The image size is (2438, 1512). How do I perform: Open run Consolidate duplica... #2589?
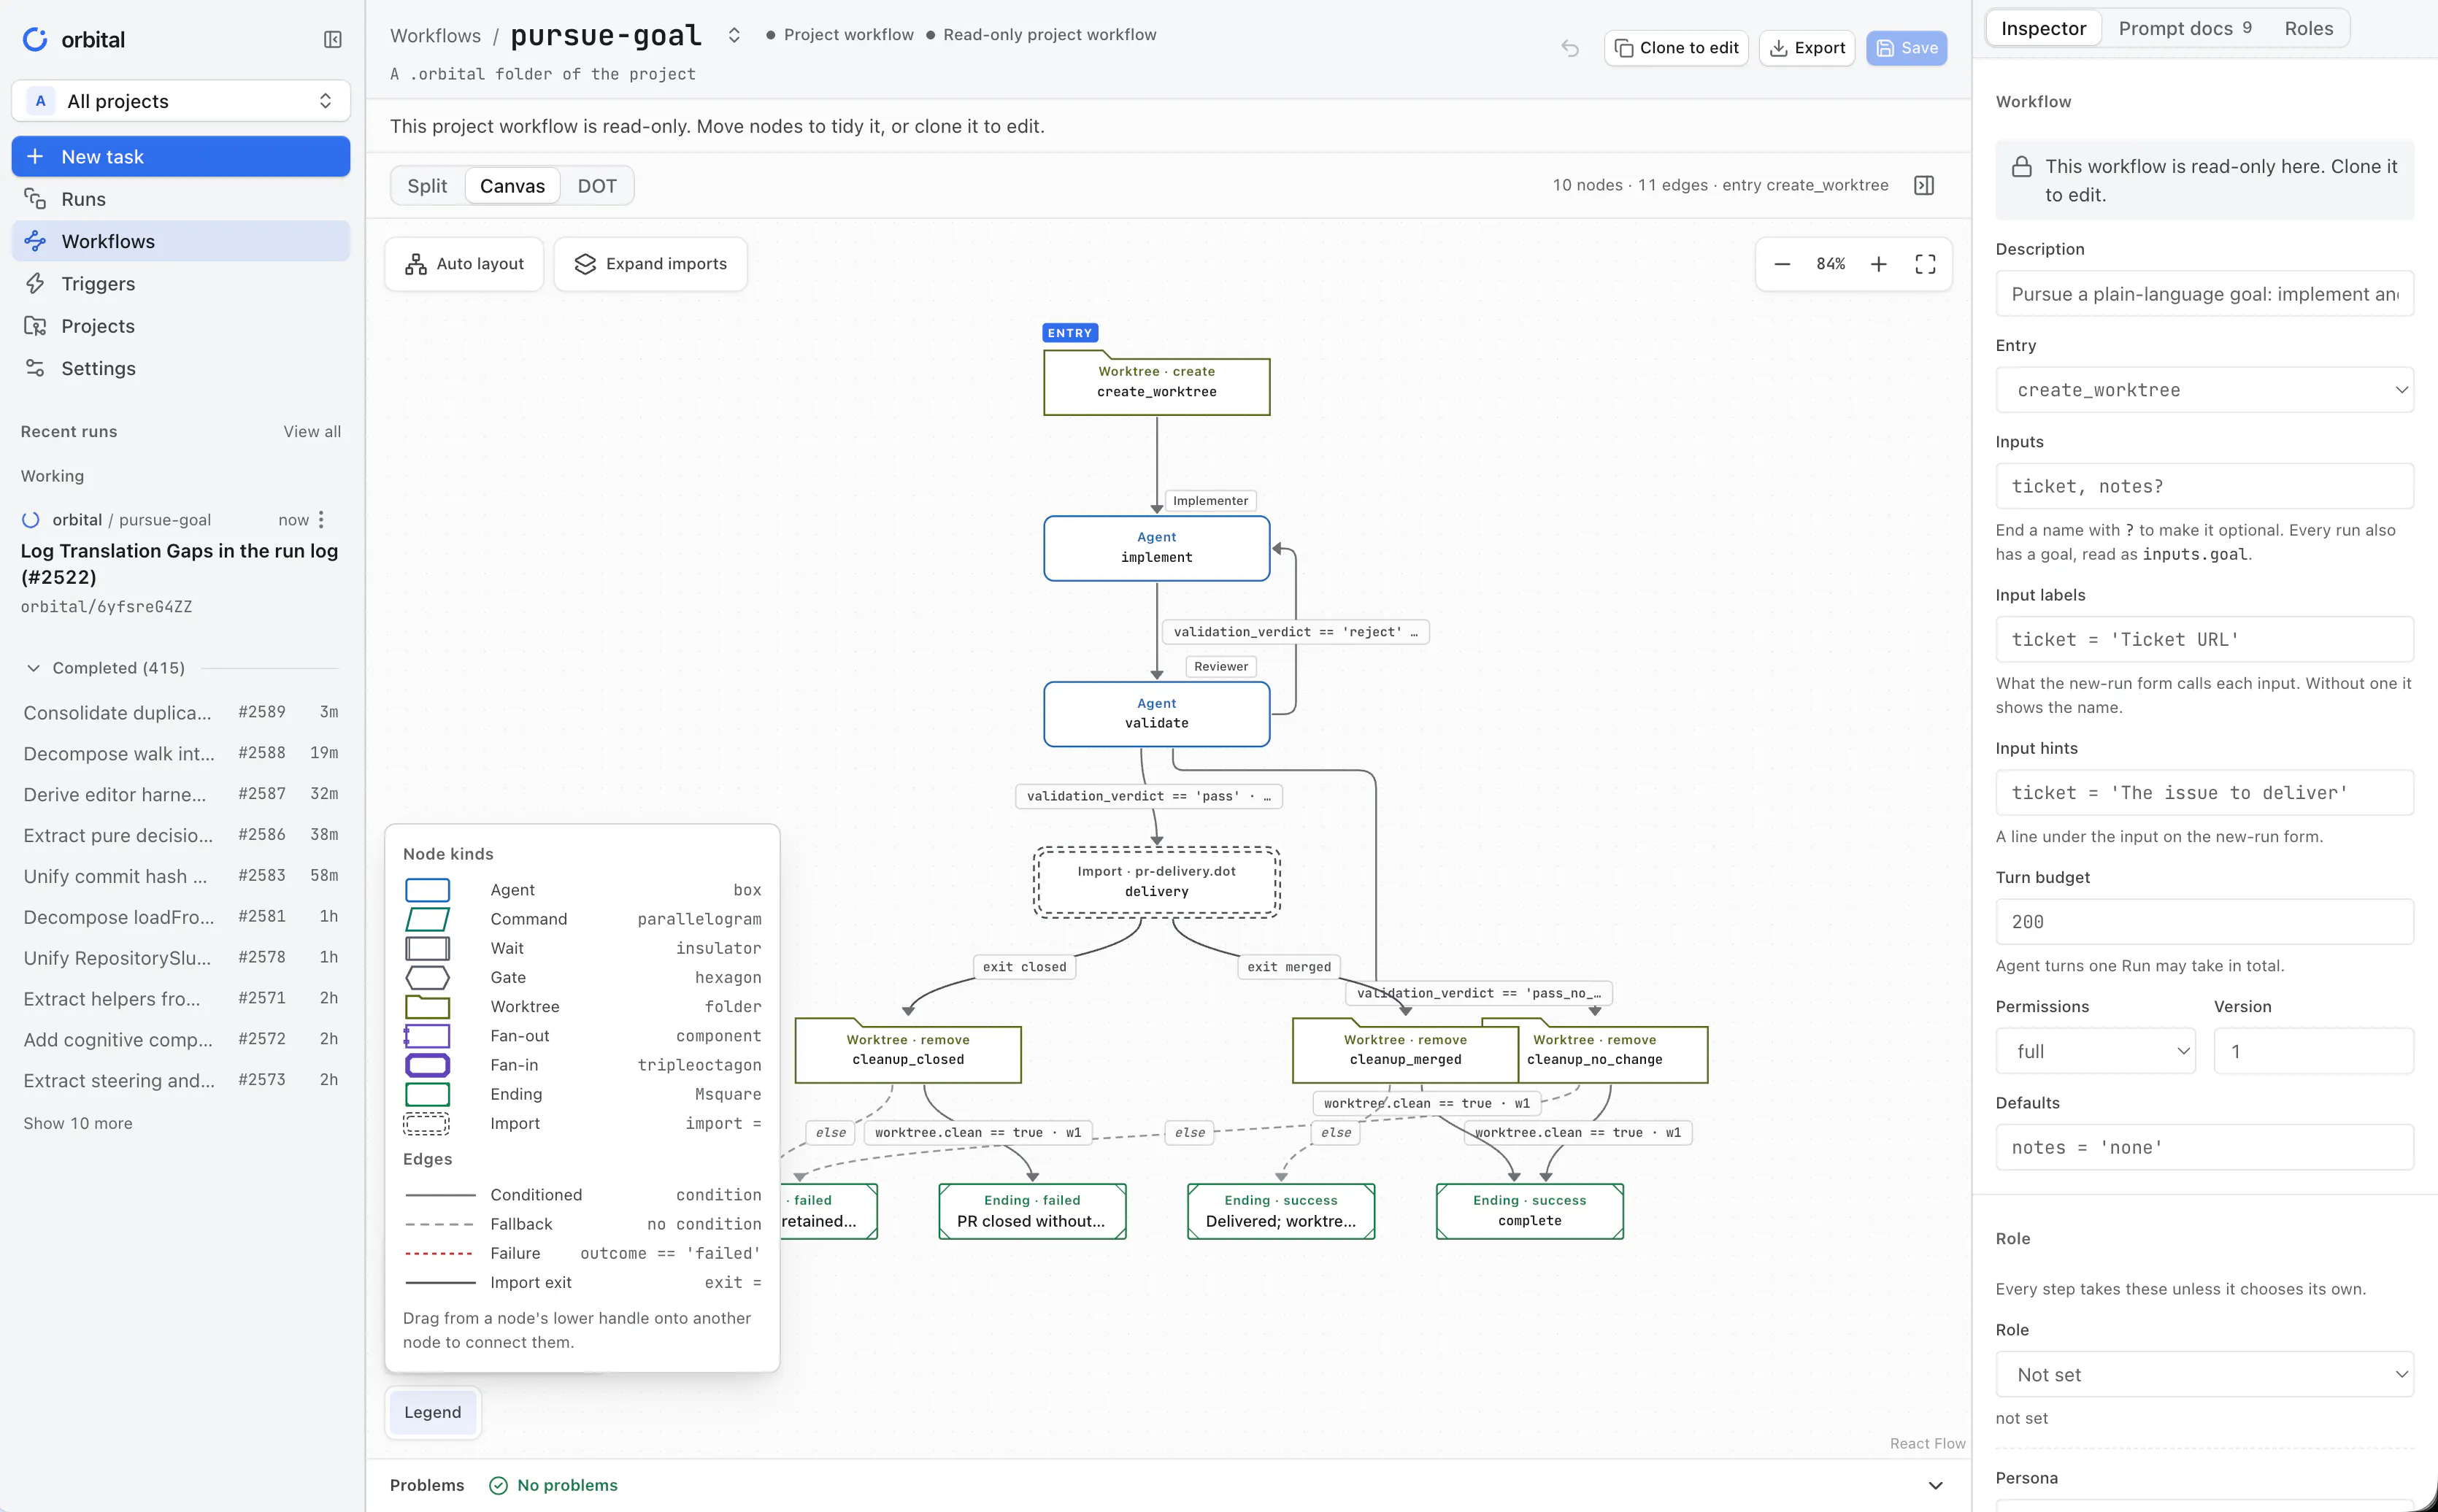[181, 712]
